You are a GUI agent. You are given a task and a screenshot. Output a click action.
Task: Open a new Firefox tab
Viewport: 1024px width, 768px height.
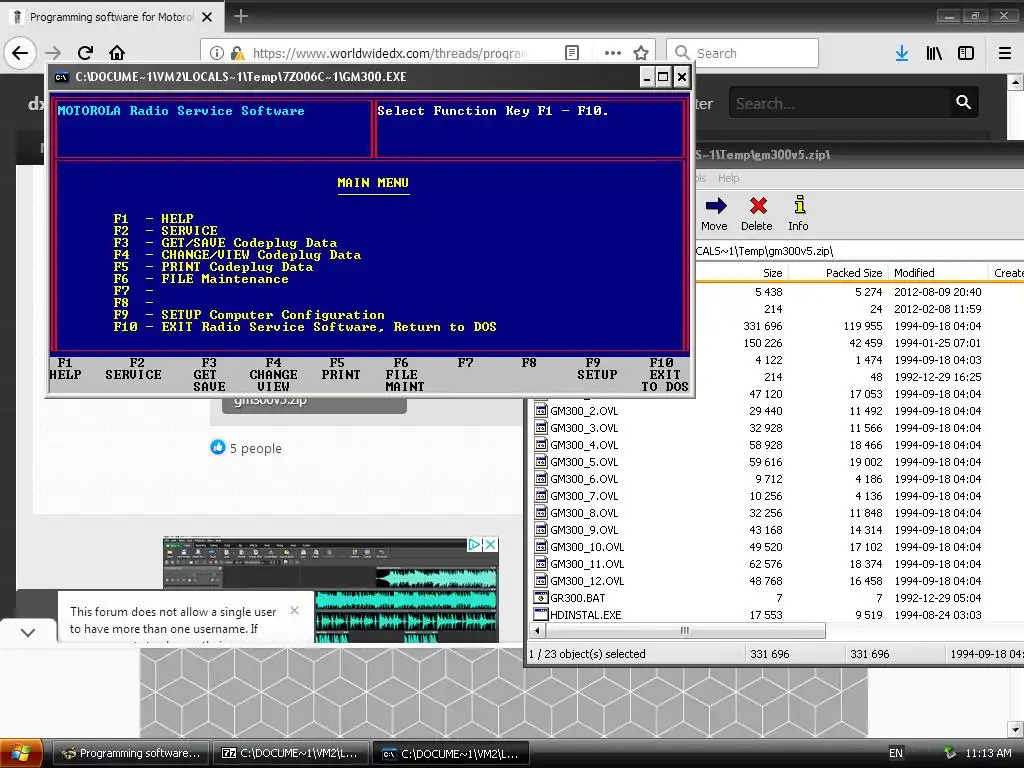(x=240, y=16)
